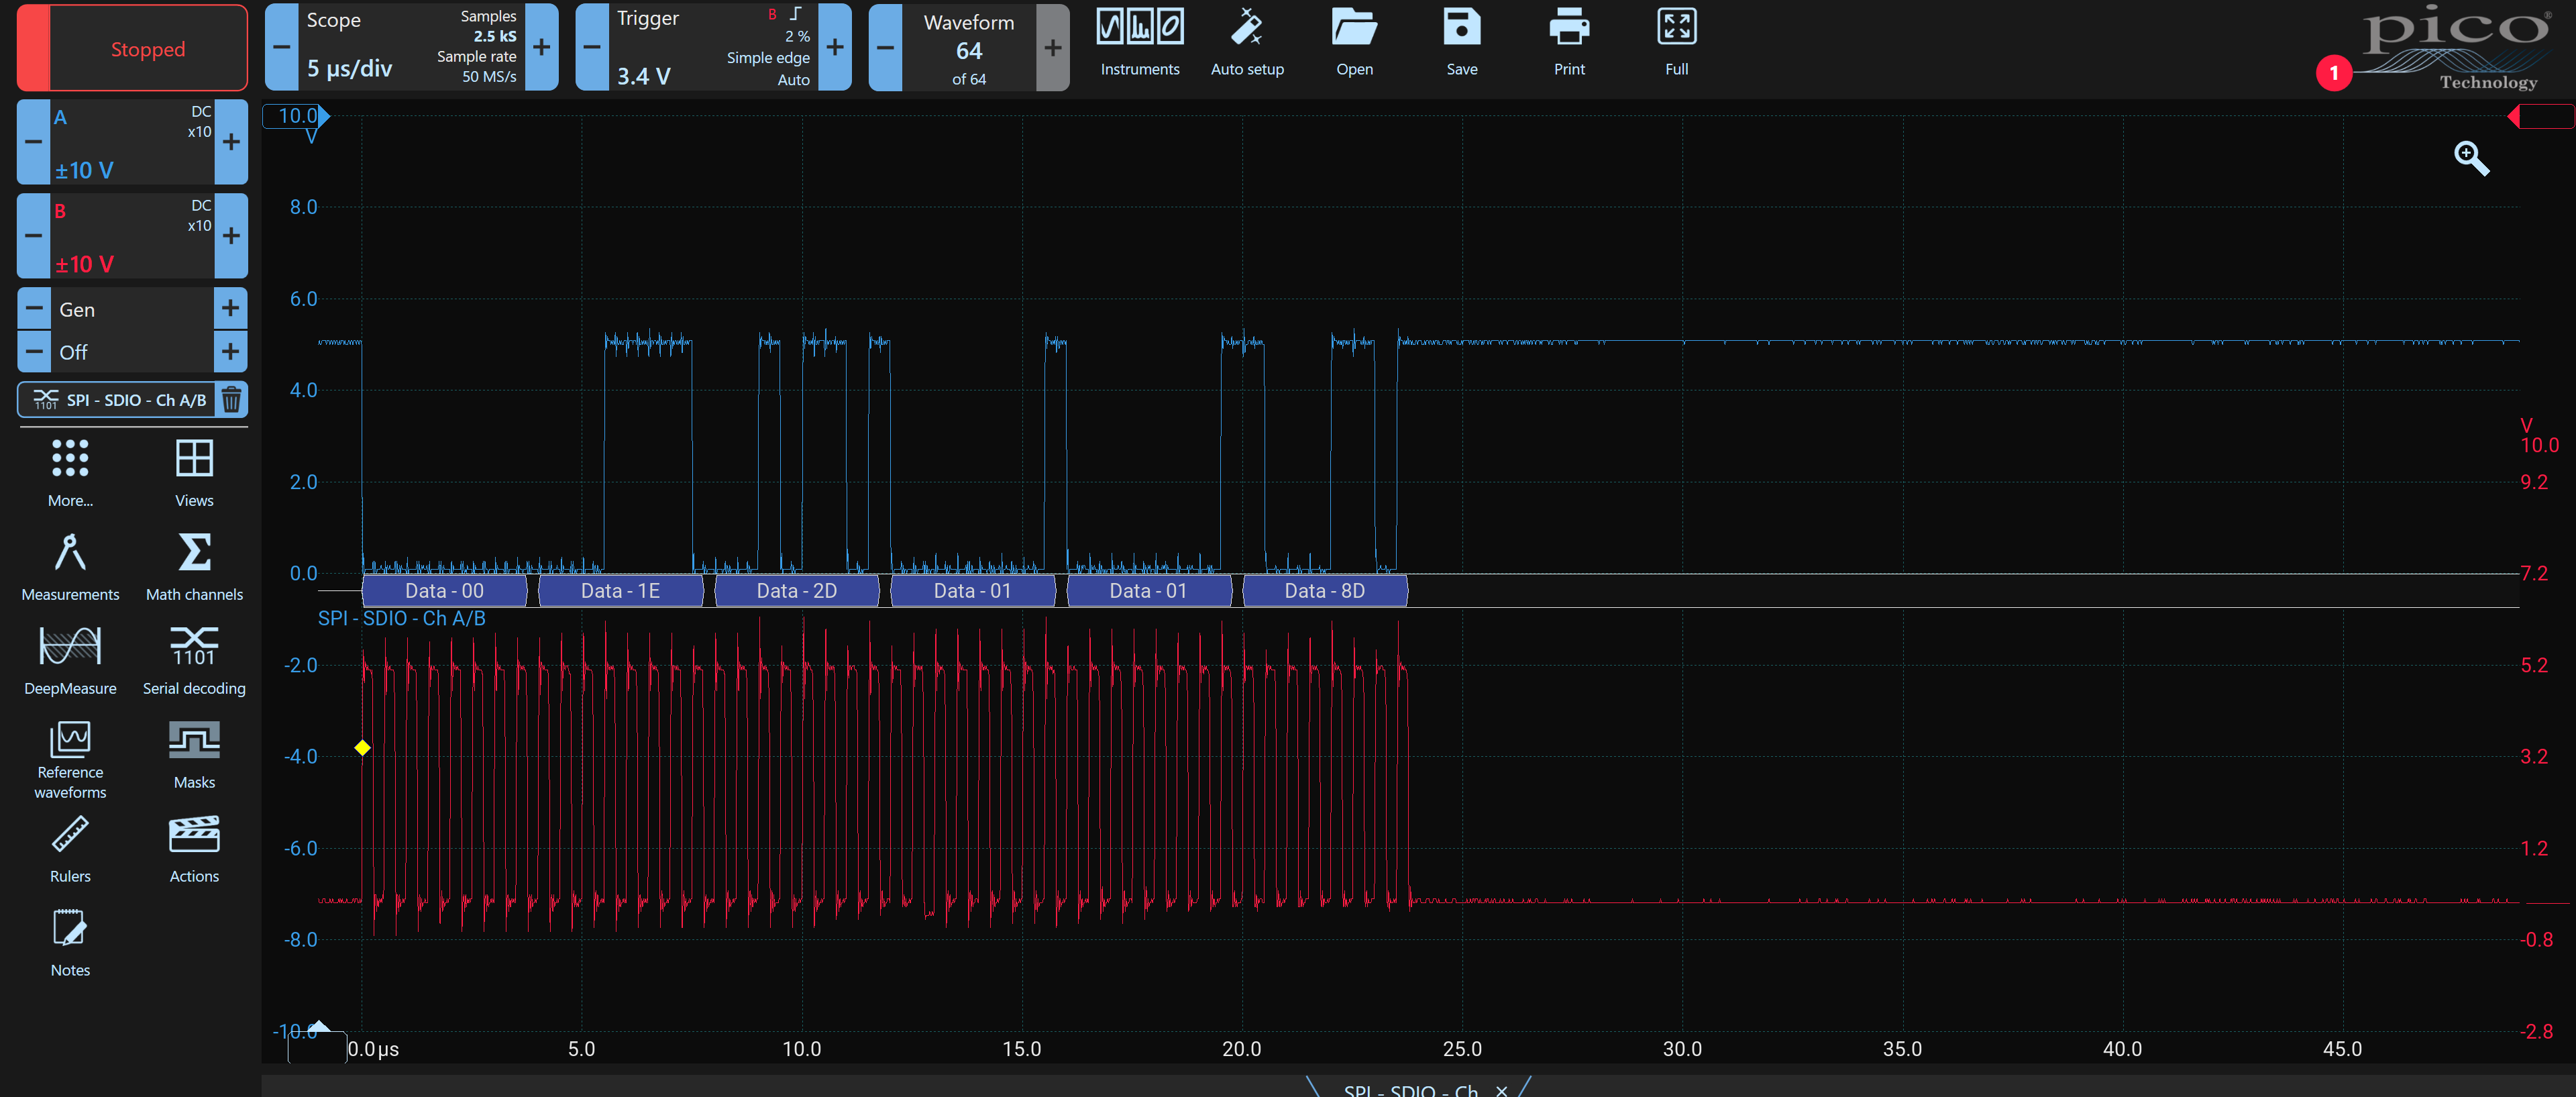Open the Instruments menu
The width and height of the screenshot is (2576, 1097).
tap(1139, 43)
